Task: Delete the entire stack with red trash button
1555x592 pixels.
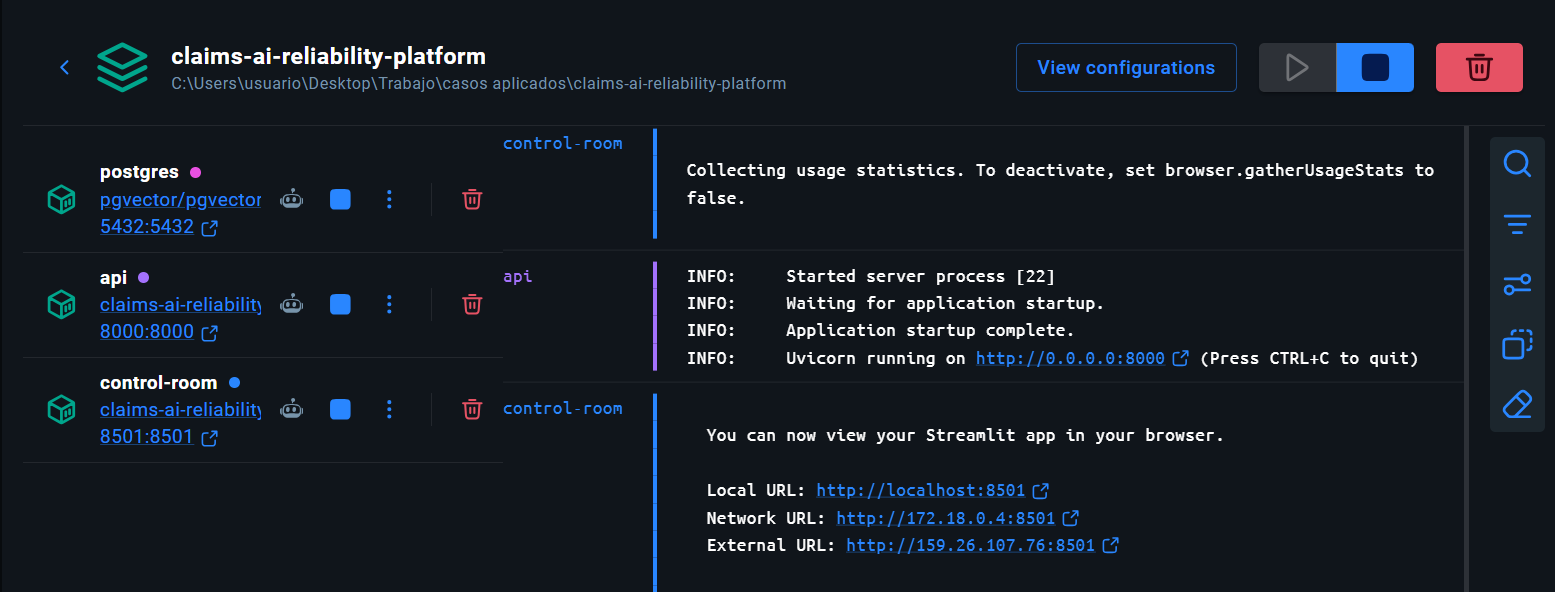Action: point(1479,67)
